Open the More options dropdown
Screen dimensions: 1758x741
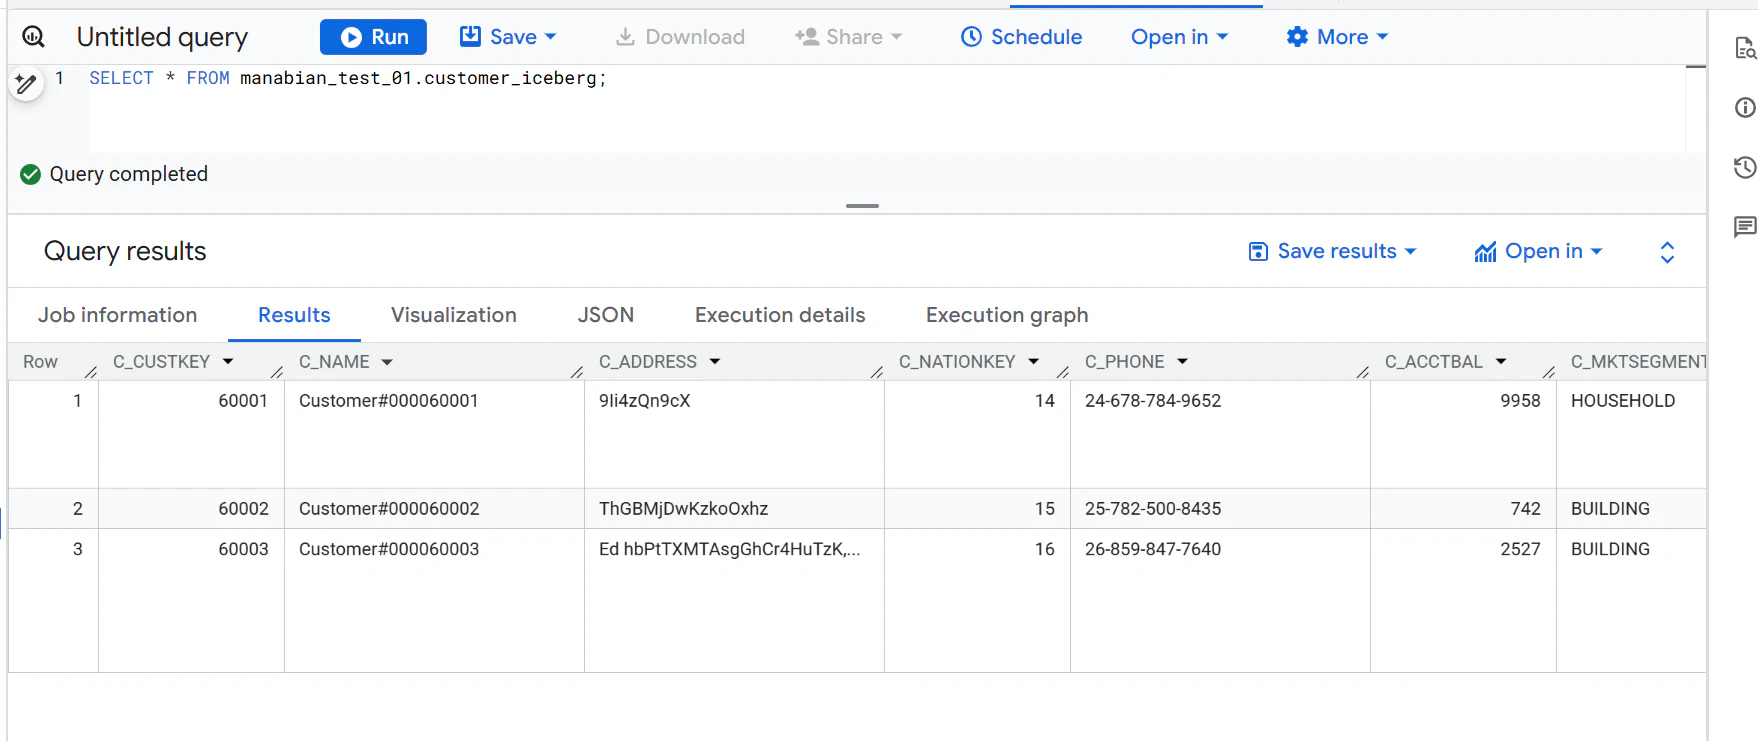[x=1337, y=37]
